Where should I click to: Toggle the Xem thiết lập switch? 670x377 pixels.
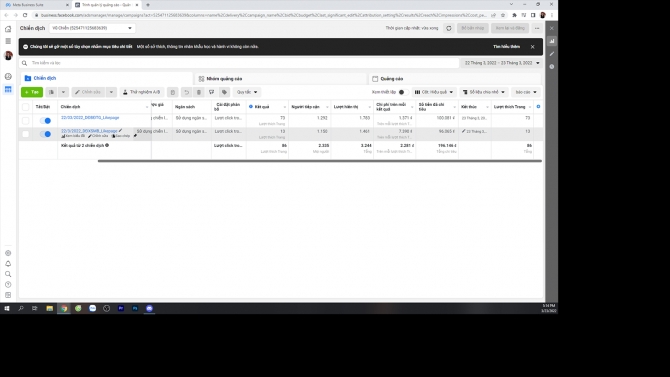[x=402, y=92]
